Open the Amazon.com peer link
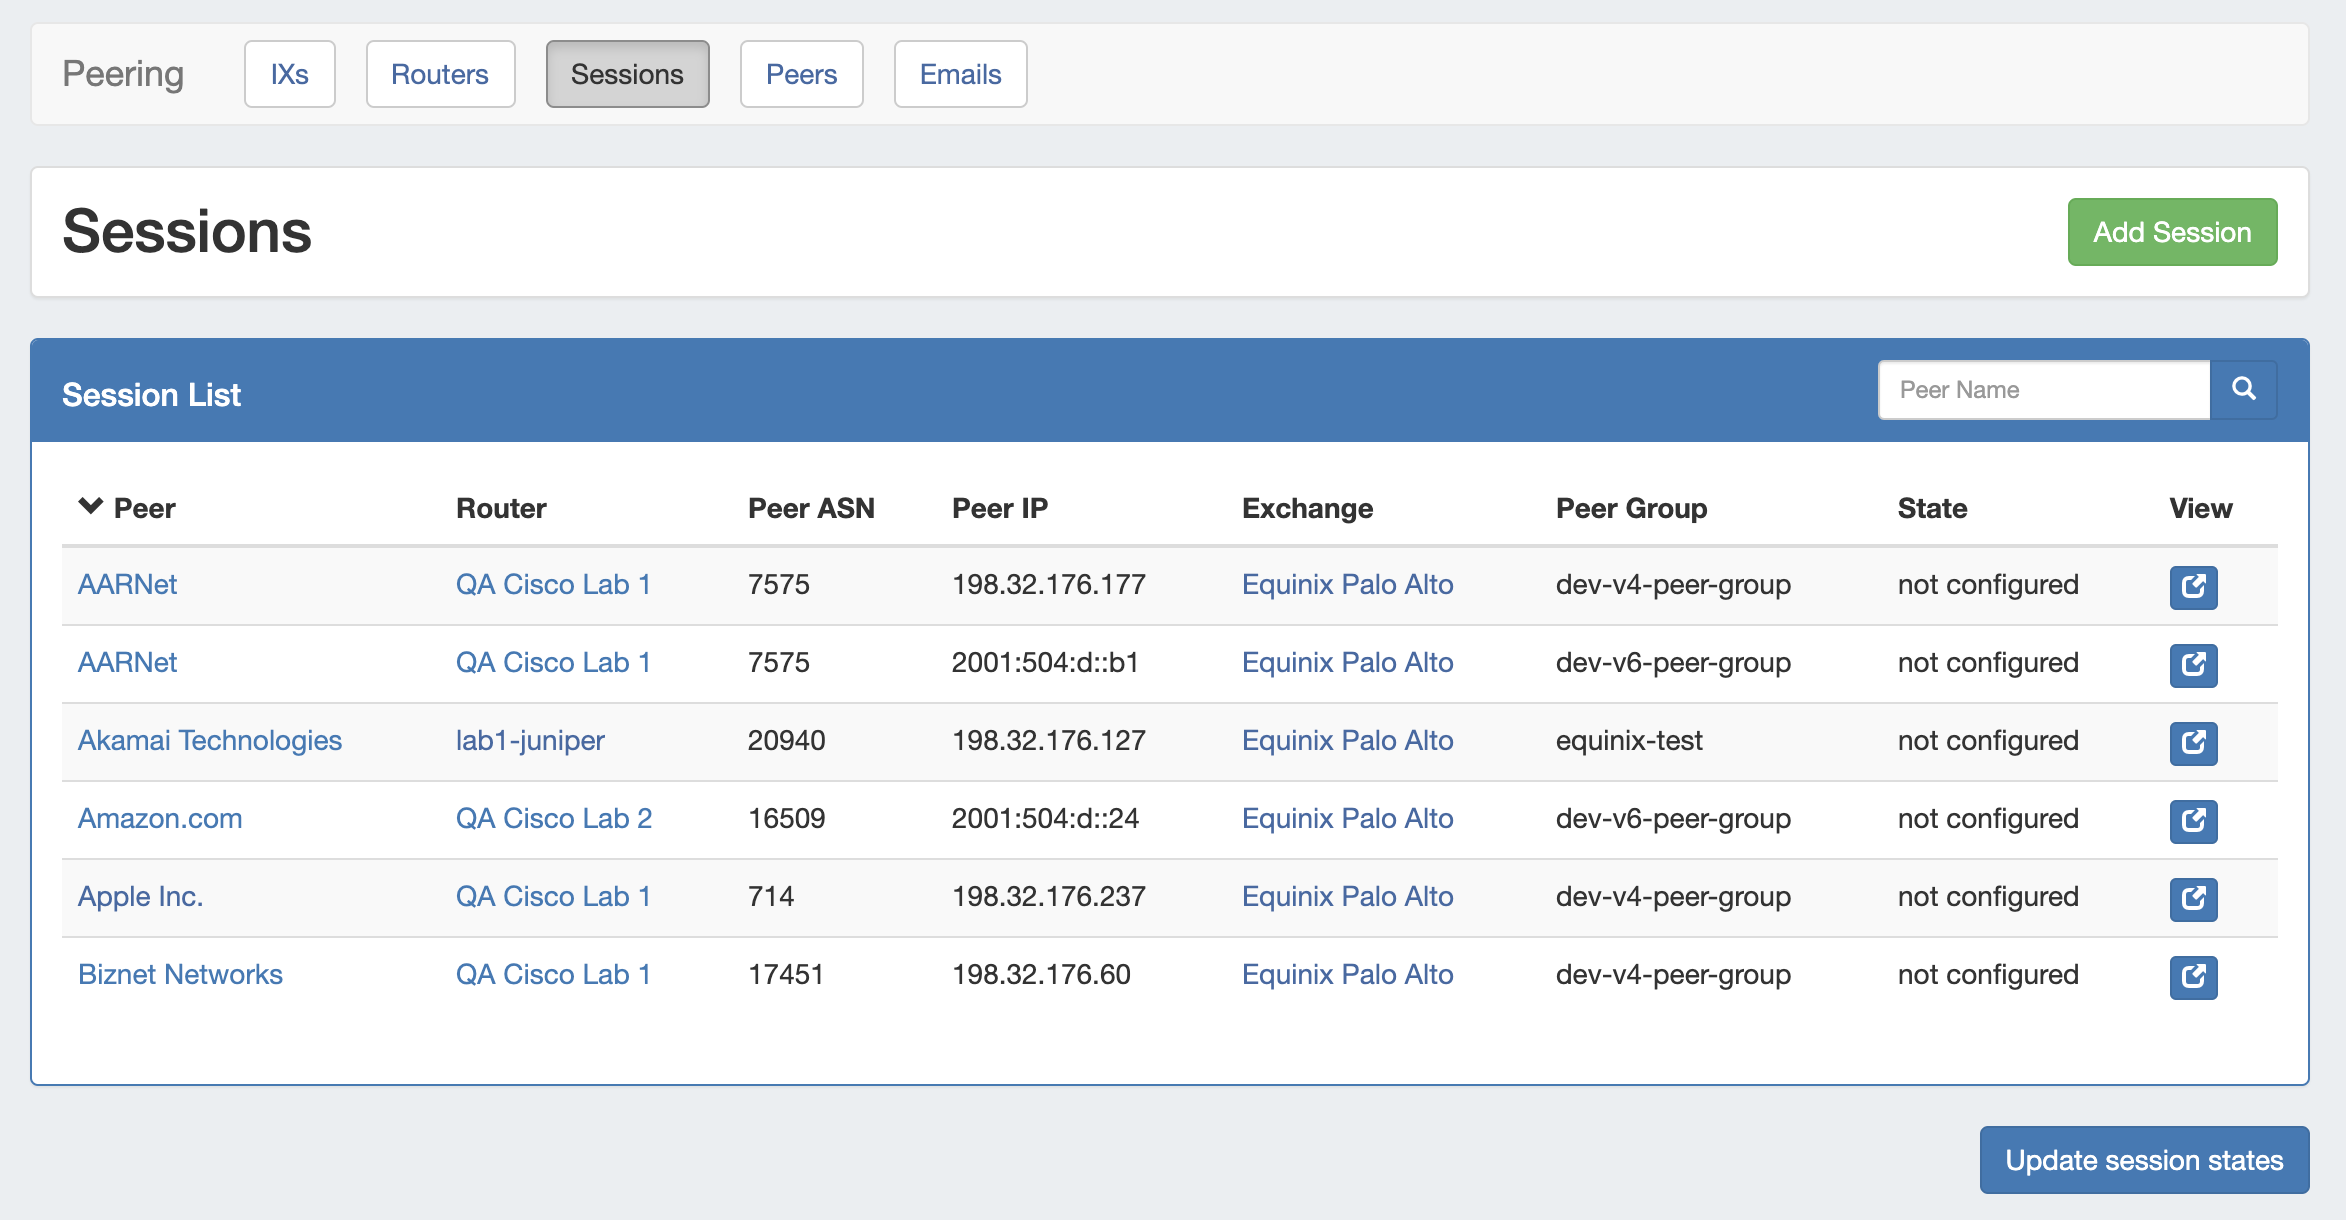This screenshot has height=1220, width=2346. [x=160, y=819]
